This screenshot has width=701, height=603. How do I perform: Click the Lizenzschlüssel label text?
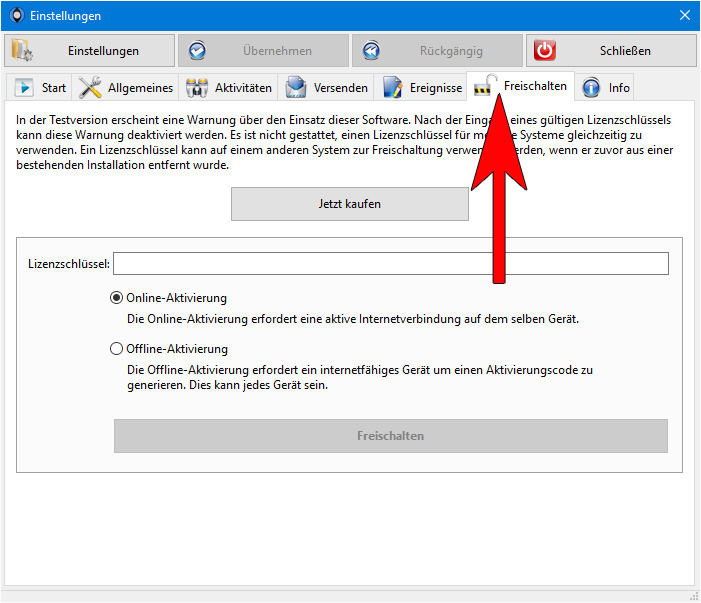[x=69, y=264]
